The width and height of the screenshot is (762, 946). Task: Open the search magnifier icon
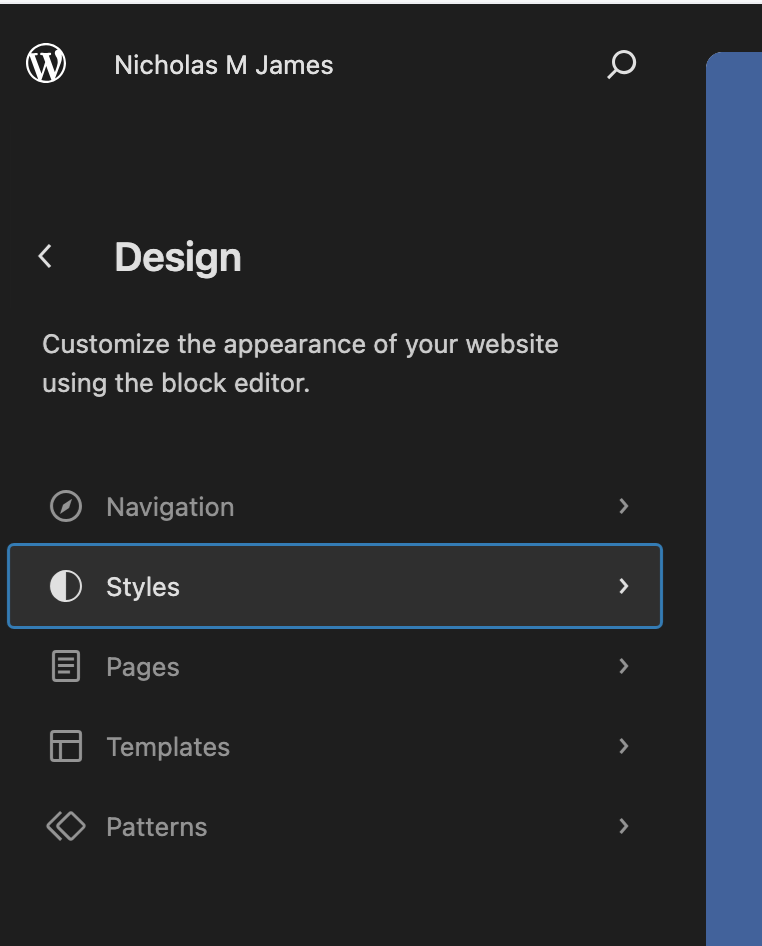[621, 65]
